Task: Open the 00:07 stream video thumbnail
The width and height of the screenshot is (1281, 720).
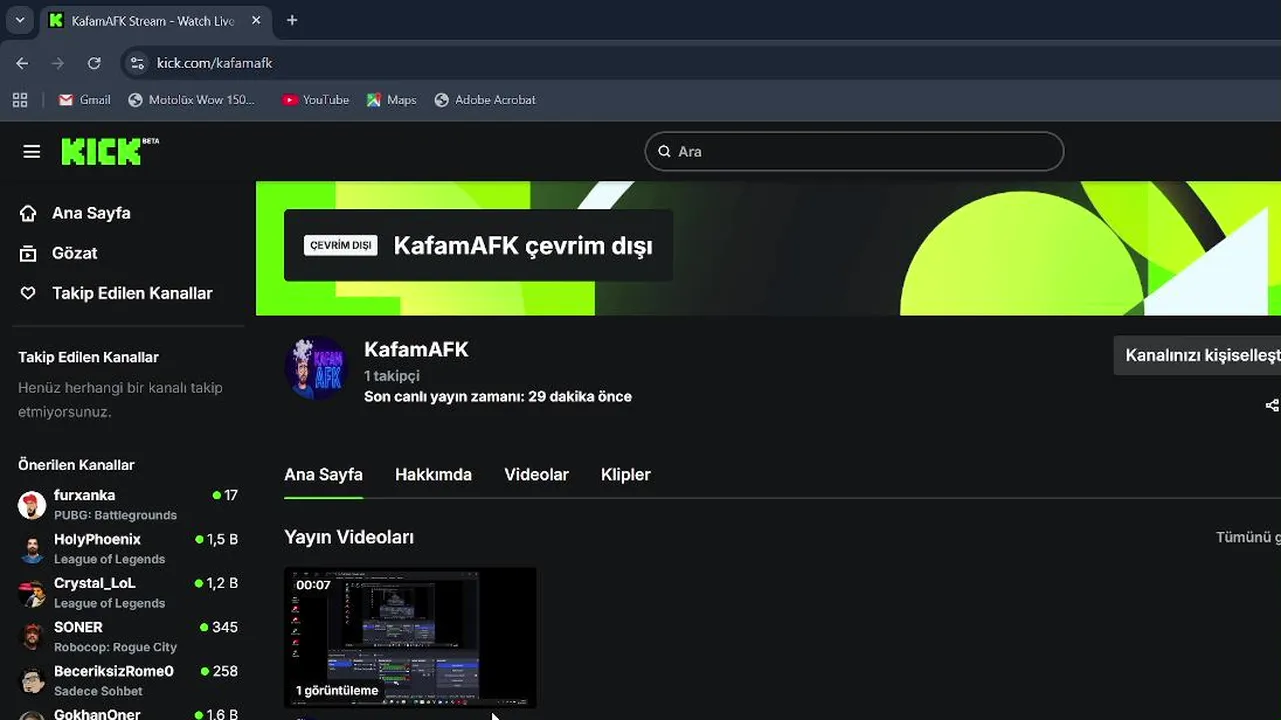Action: tap(410, 637)
